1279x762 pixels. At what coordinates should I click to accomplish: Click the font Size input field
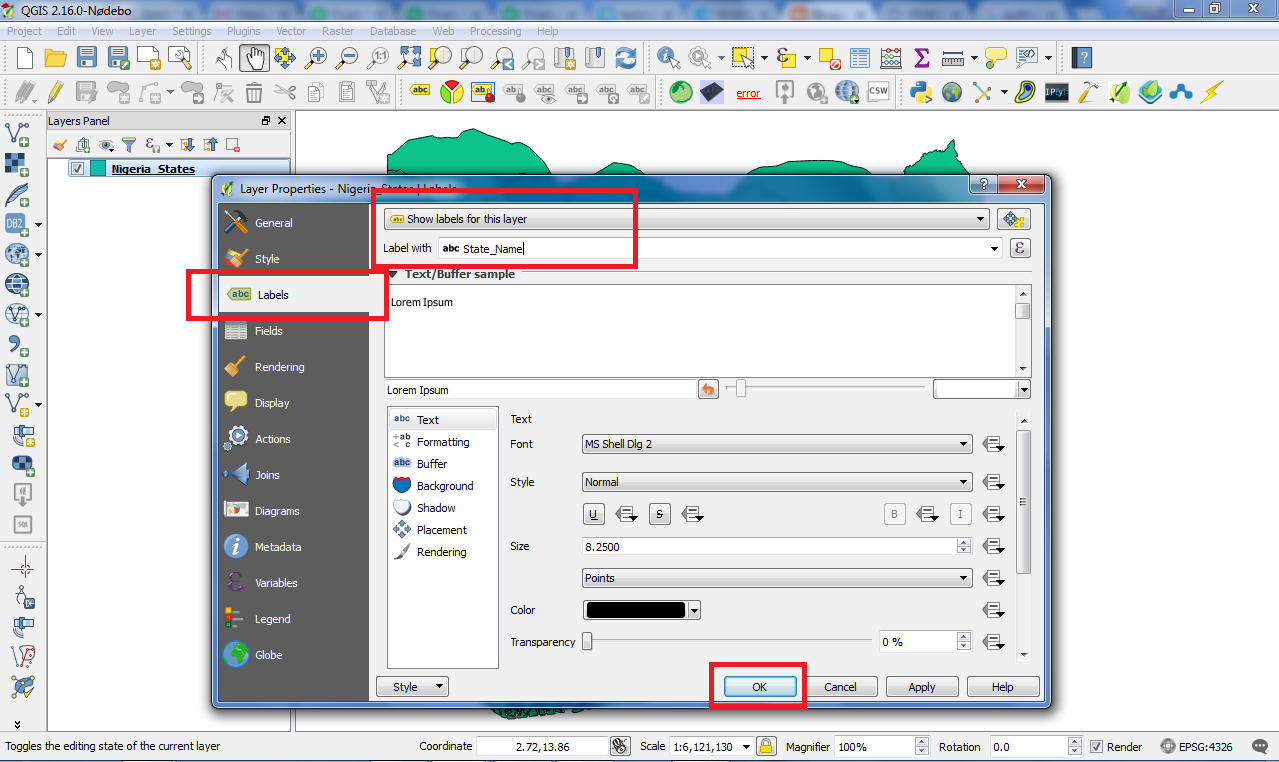point(770,547)
